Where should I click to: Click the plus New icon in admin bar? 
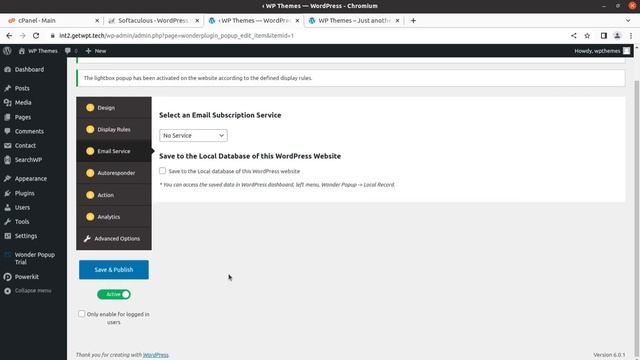point(88,51)
